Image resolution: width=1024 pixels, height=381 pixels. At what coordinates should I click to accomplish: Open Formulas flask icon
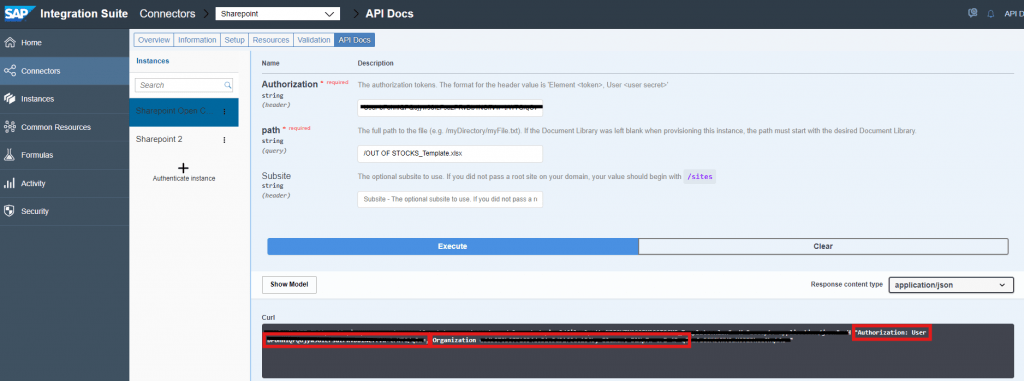point(10,155)
